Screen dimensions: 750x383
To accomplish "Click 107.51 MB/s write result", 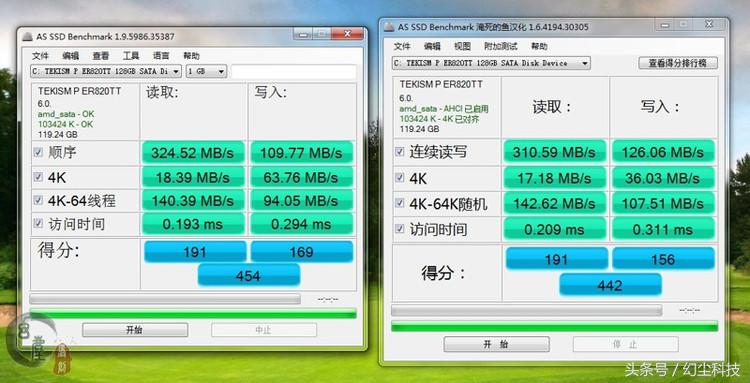I will pos(663,204).
